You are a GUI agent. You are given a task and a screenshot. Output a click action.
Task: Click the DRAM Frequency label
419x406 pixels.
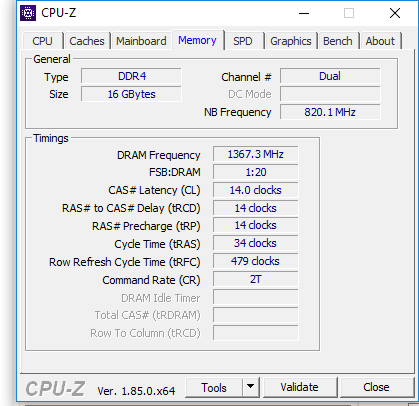pyautogui.click(x=159, y=155)
